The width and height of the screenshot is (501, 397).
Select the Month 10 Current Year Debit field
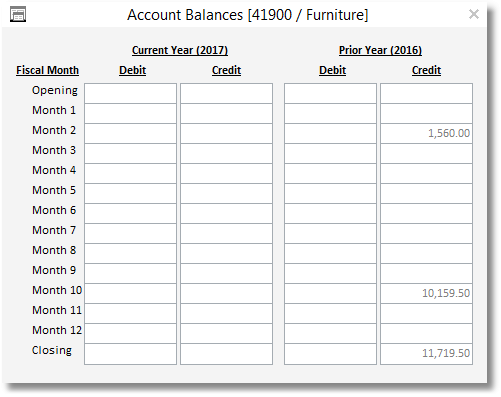pos(130,293)
